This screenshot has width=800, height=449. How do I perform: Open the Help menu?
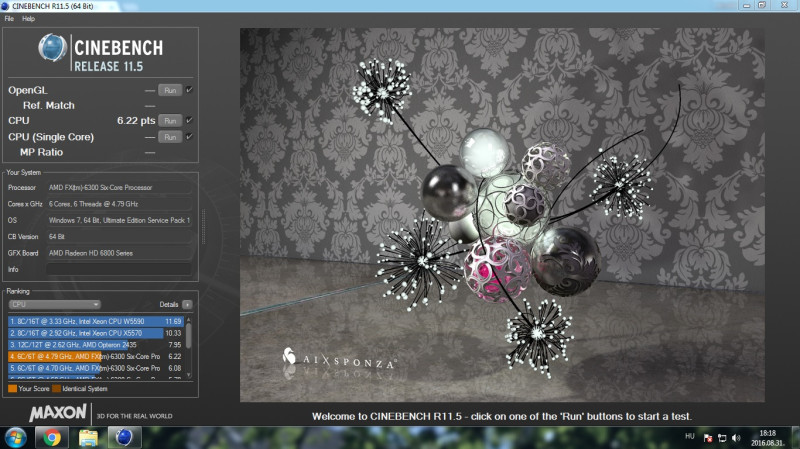pyautogui.click(x=28, y=19)
